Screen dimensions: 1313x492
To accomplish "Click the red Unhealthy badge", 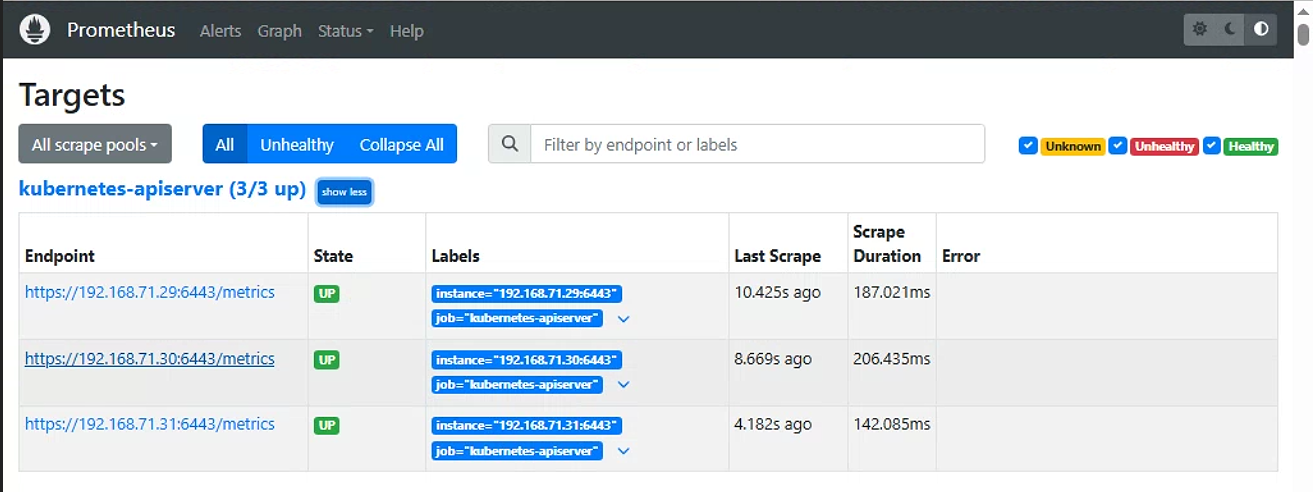I will point(1165,146).
